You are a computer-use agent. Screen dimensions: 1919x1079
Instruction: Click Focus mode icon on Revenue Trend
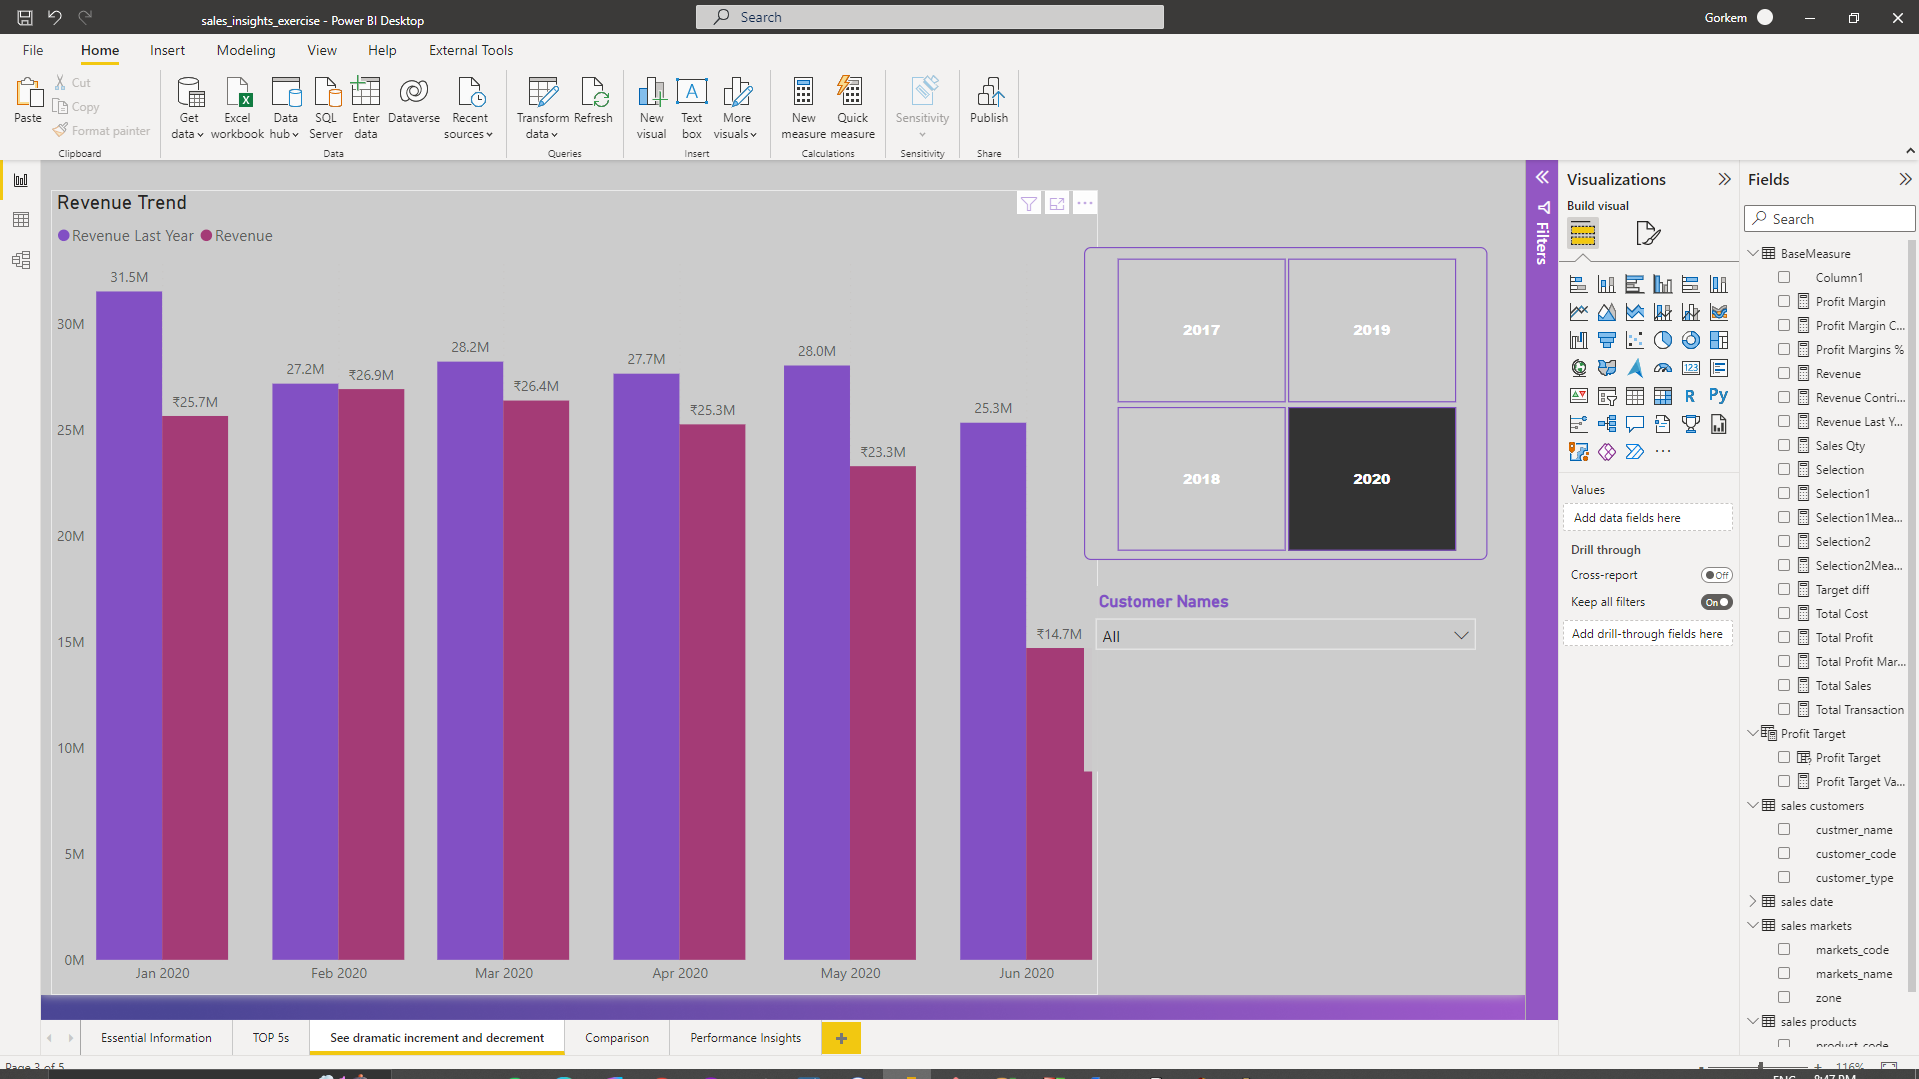(1057, 203)
